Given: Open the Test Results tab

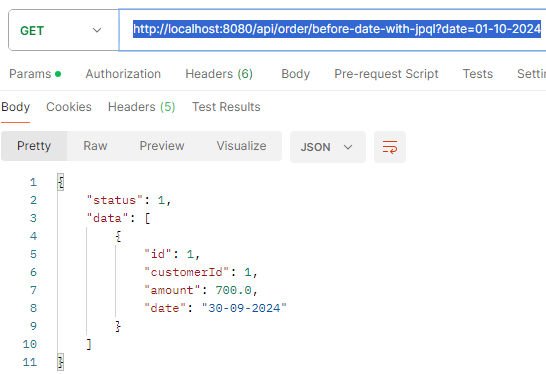Looking at the screenshot, I should 226,107.
